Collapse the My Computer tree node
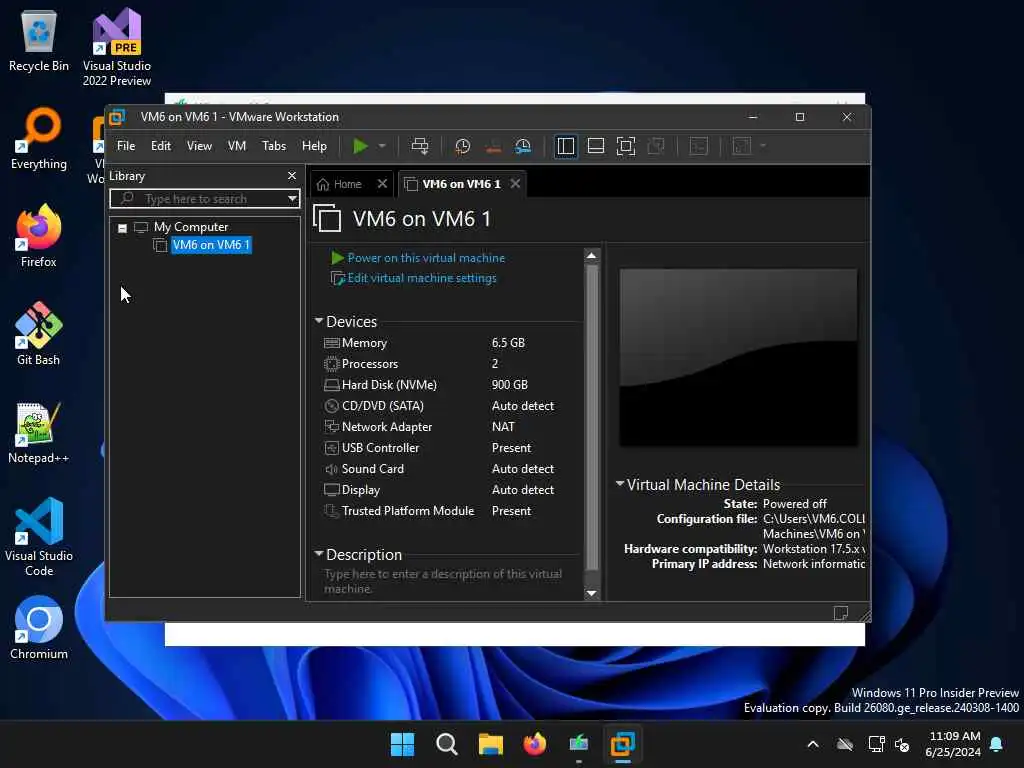 [122, 228]
